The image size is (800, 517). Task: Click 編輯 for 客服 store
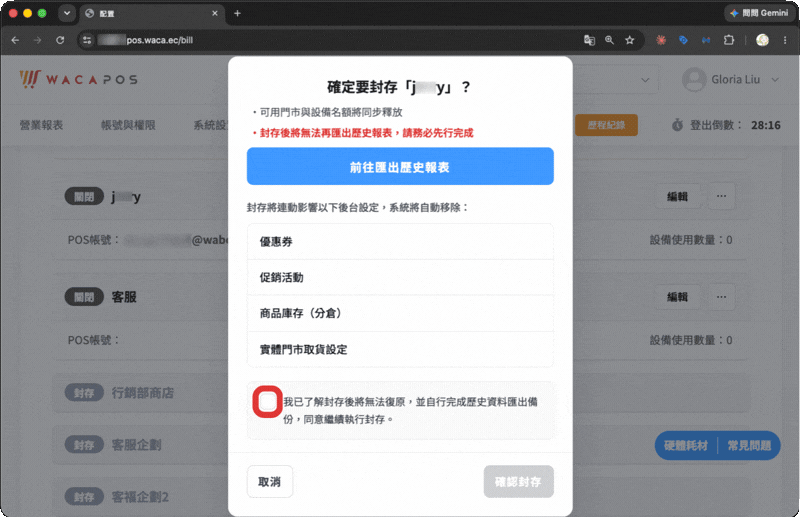pyautogui.click(x=678, y=297)
